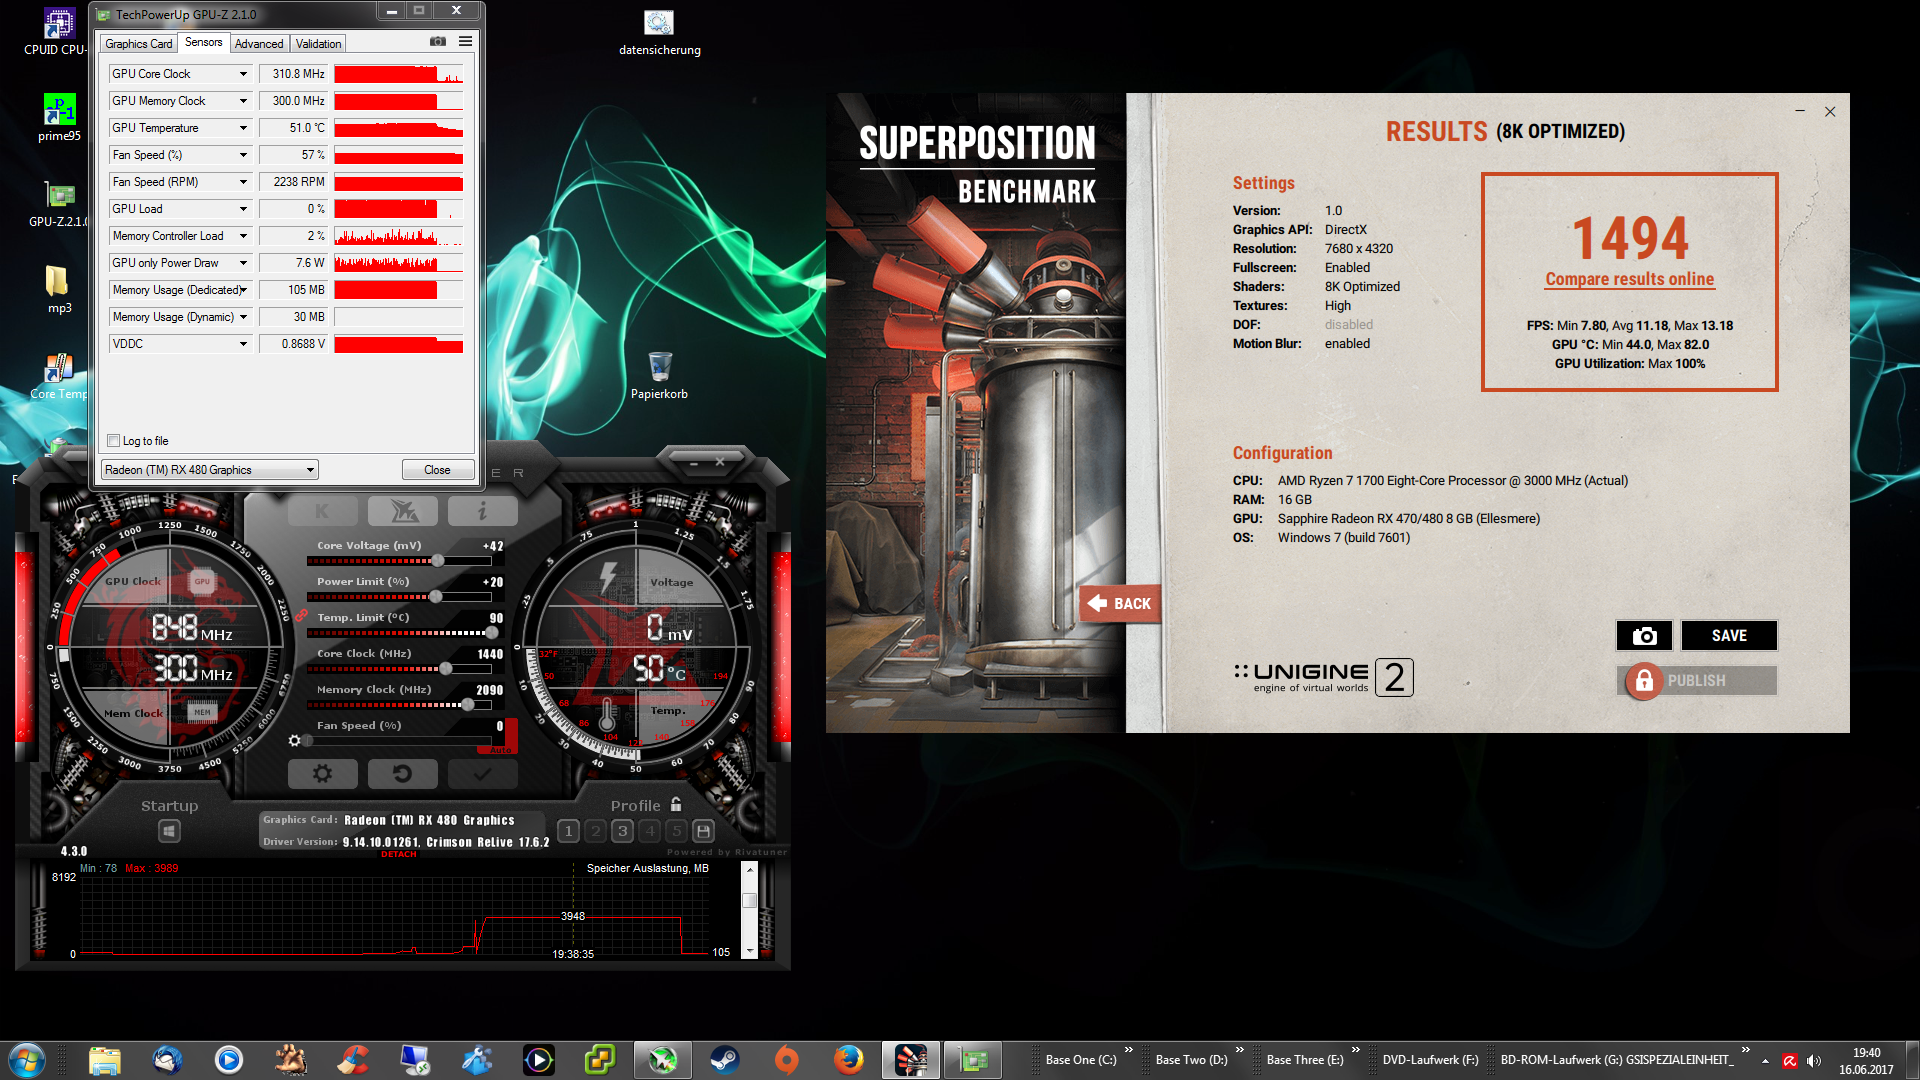Viewport: 1920px width, 1080px height.
Task: Click Compare results online link
Action: coord(1629,280)
